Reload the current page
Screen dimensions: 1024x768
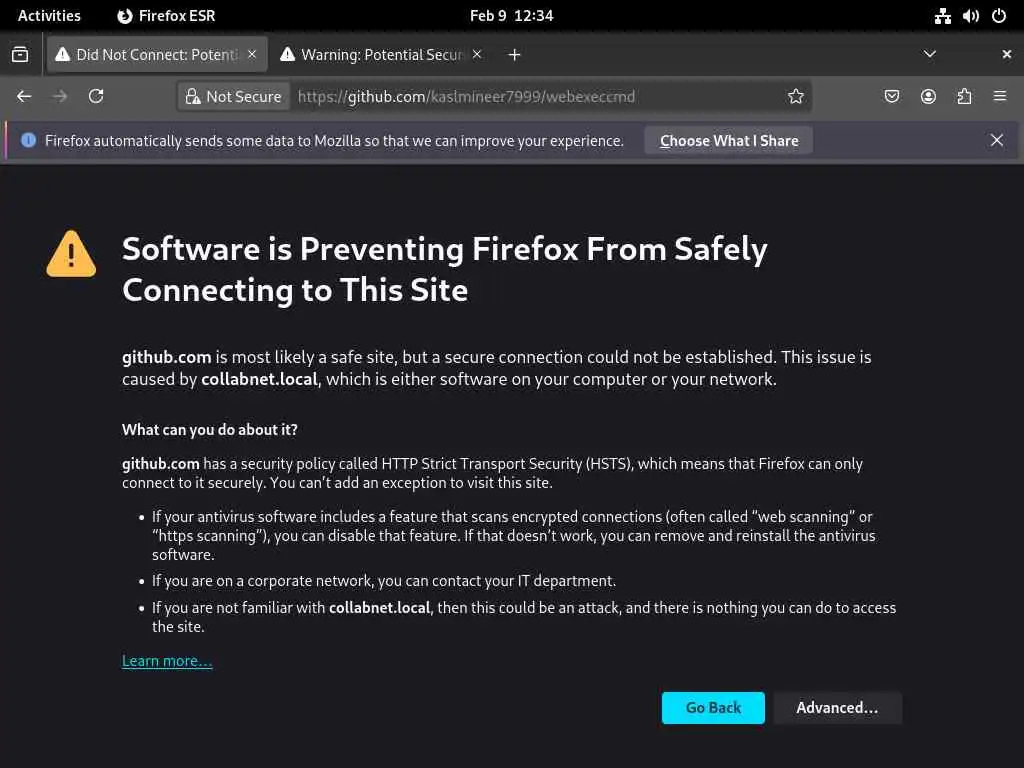coord(96,97)
